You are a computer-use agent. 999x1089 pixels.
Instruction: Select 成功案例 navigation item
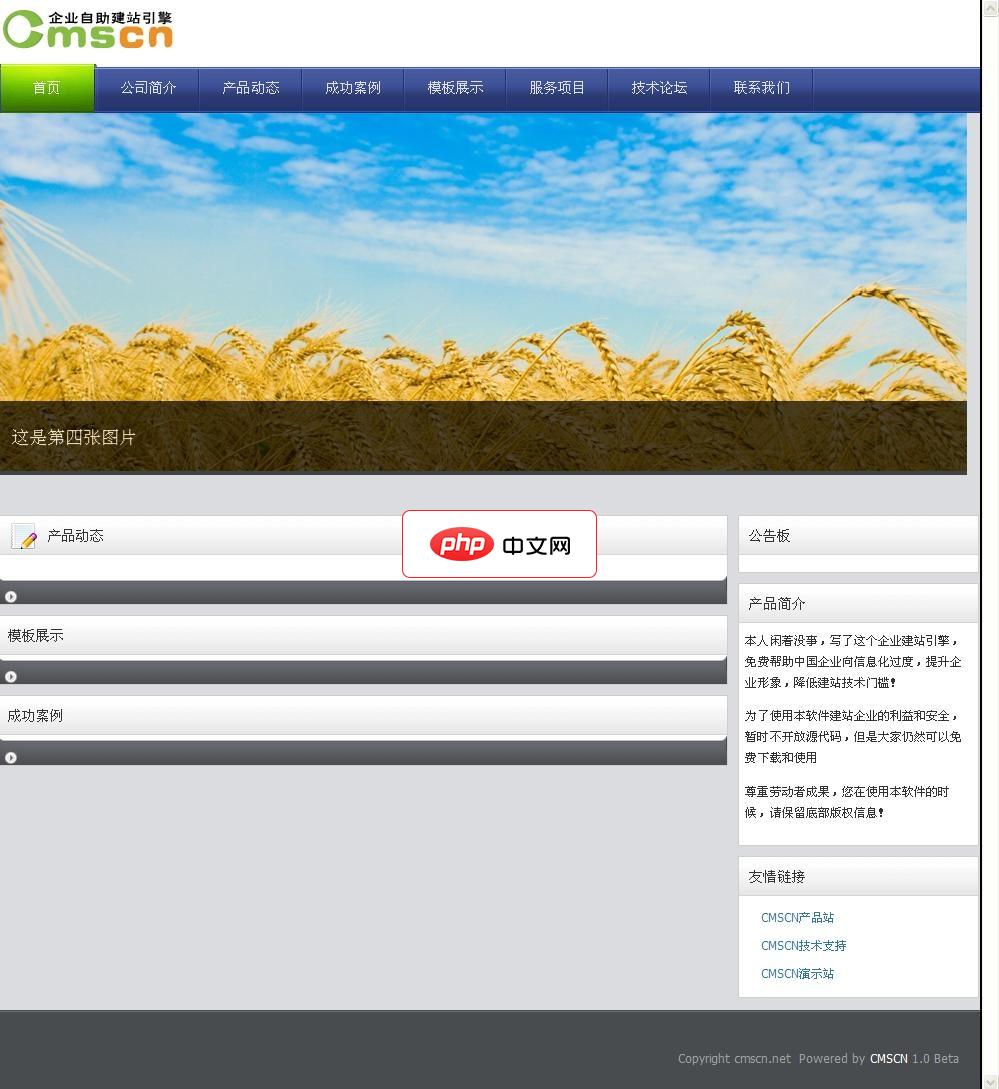pyautogui.click(x=353, y=88)
